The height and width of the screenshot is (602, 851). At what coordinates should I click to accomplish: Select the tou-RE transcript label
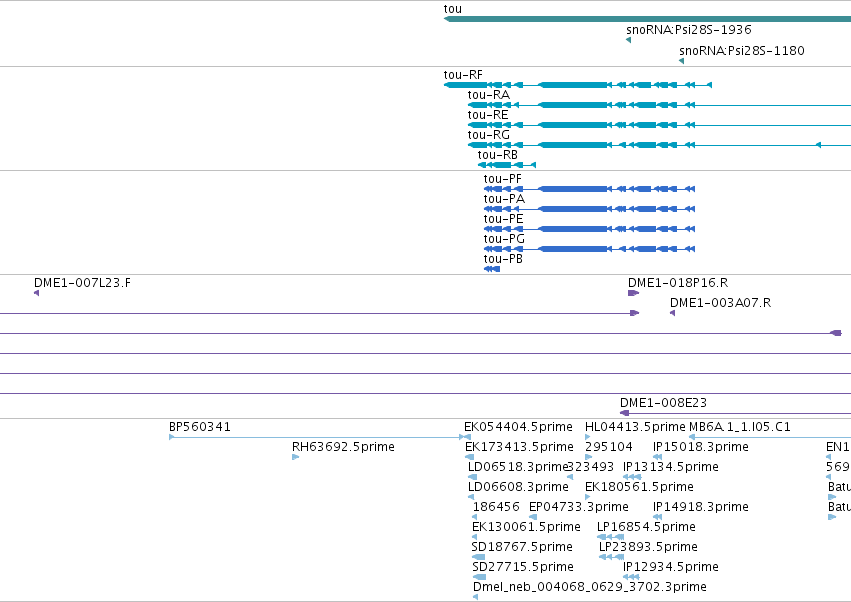point(488,115)
